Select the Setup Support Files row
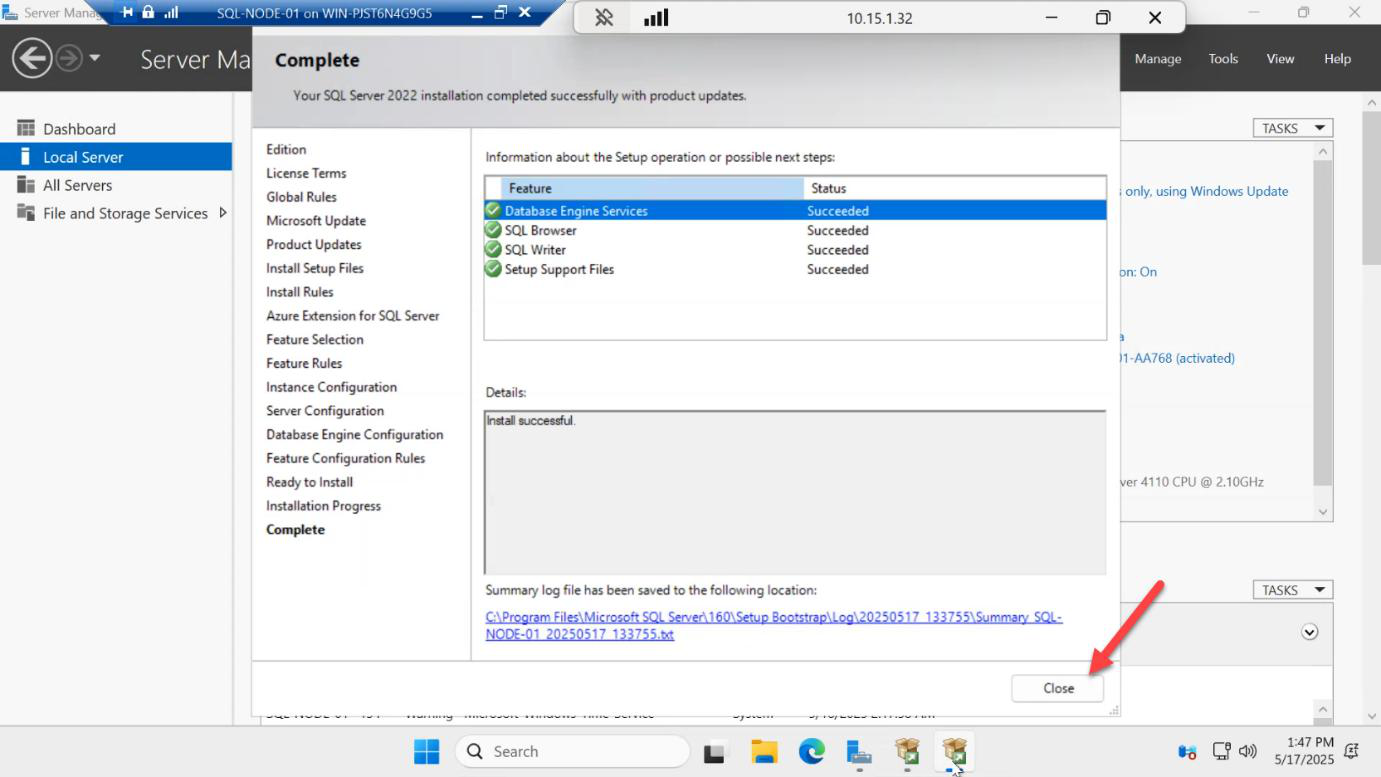 coord(795,269)
